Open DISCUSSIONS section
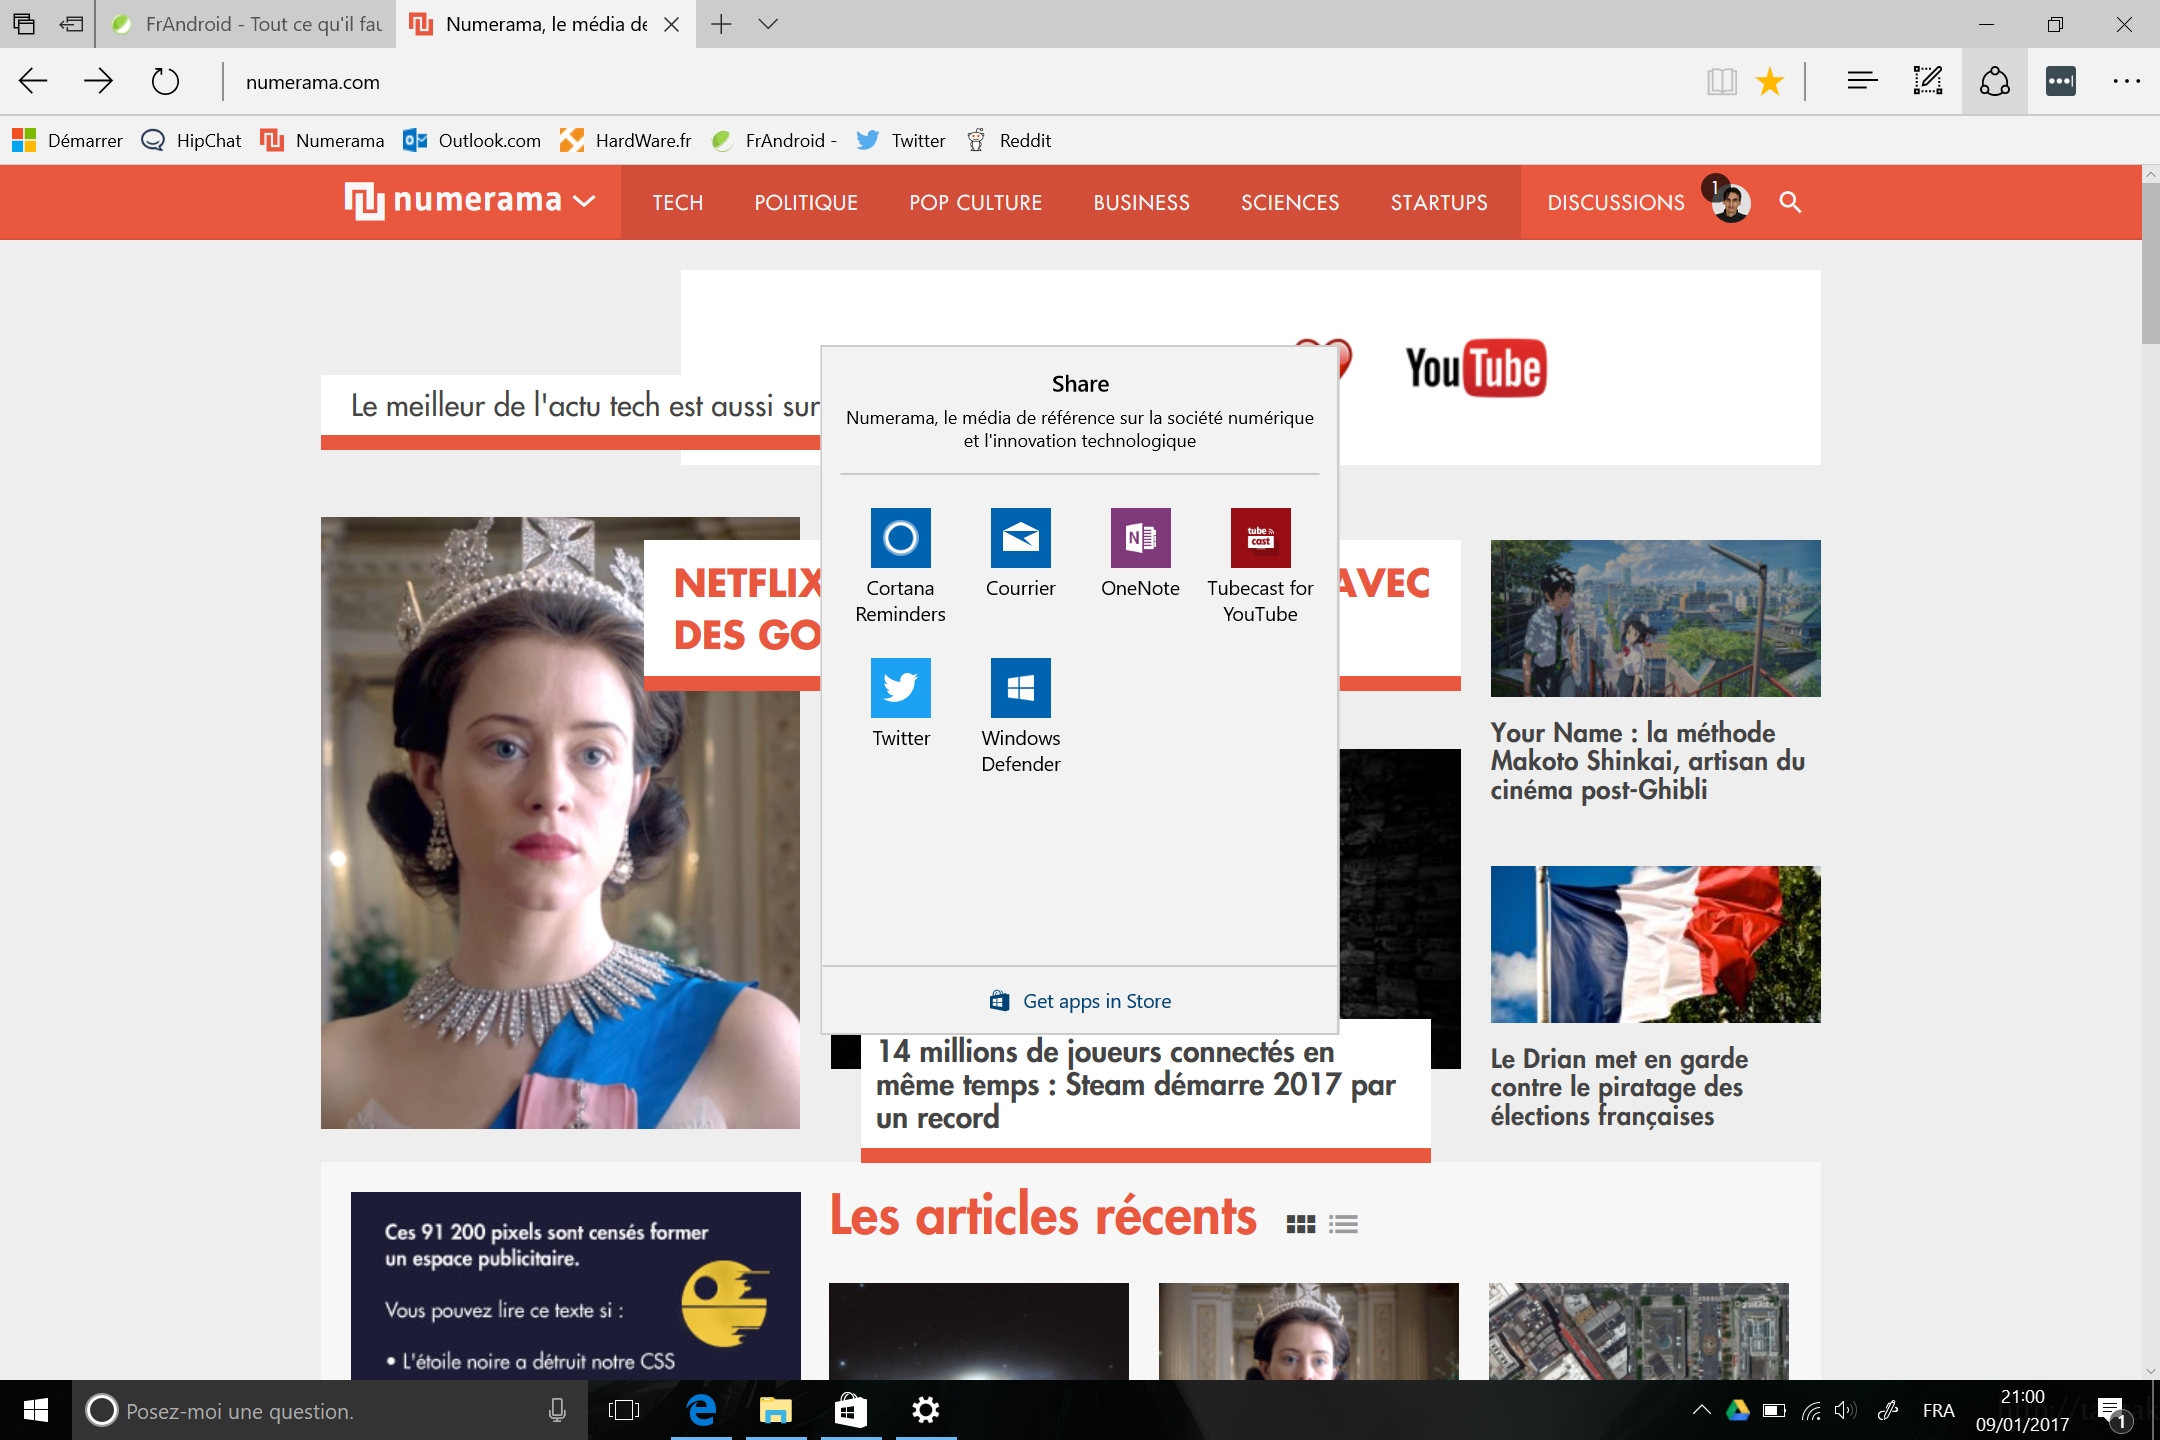 click(1616, 202)
